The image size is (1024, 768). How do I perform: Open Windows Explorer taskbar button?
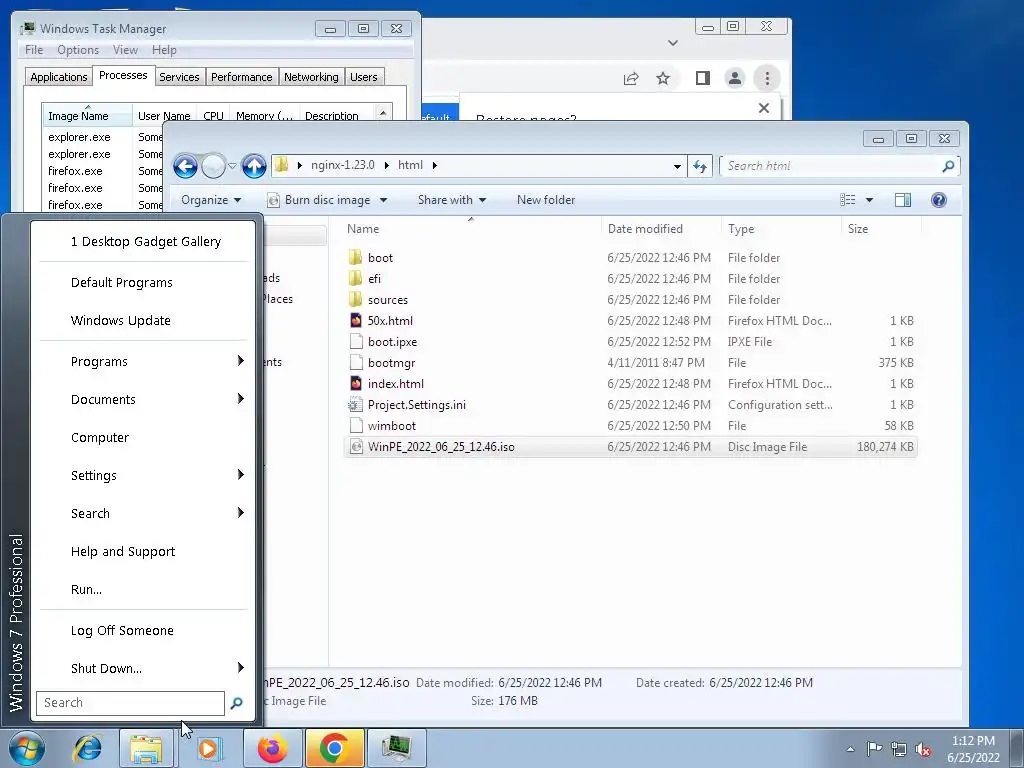pos(146,748)
